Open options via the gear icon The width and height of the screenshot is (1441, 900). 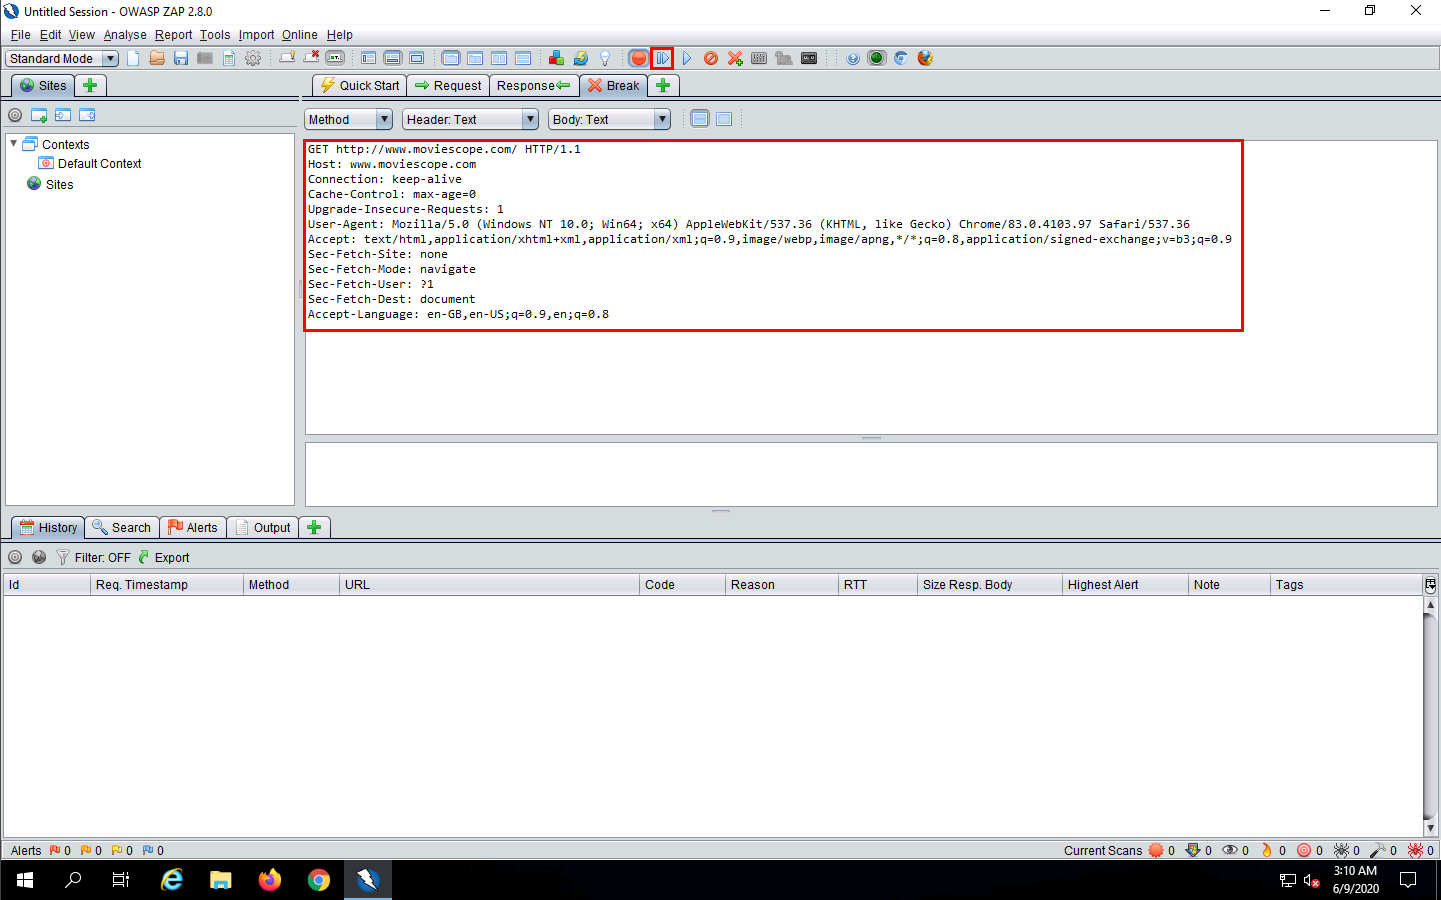253,58
